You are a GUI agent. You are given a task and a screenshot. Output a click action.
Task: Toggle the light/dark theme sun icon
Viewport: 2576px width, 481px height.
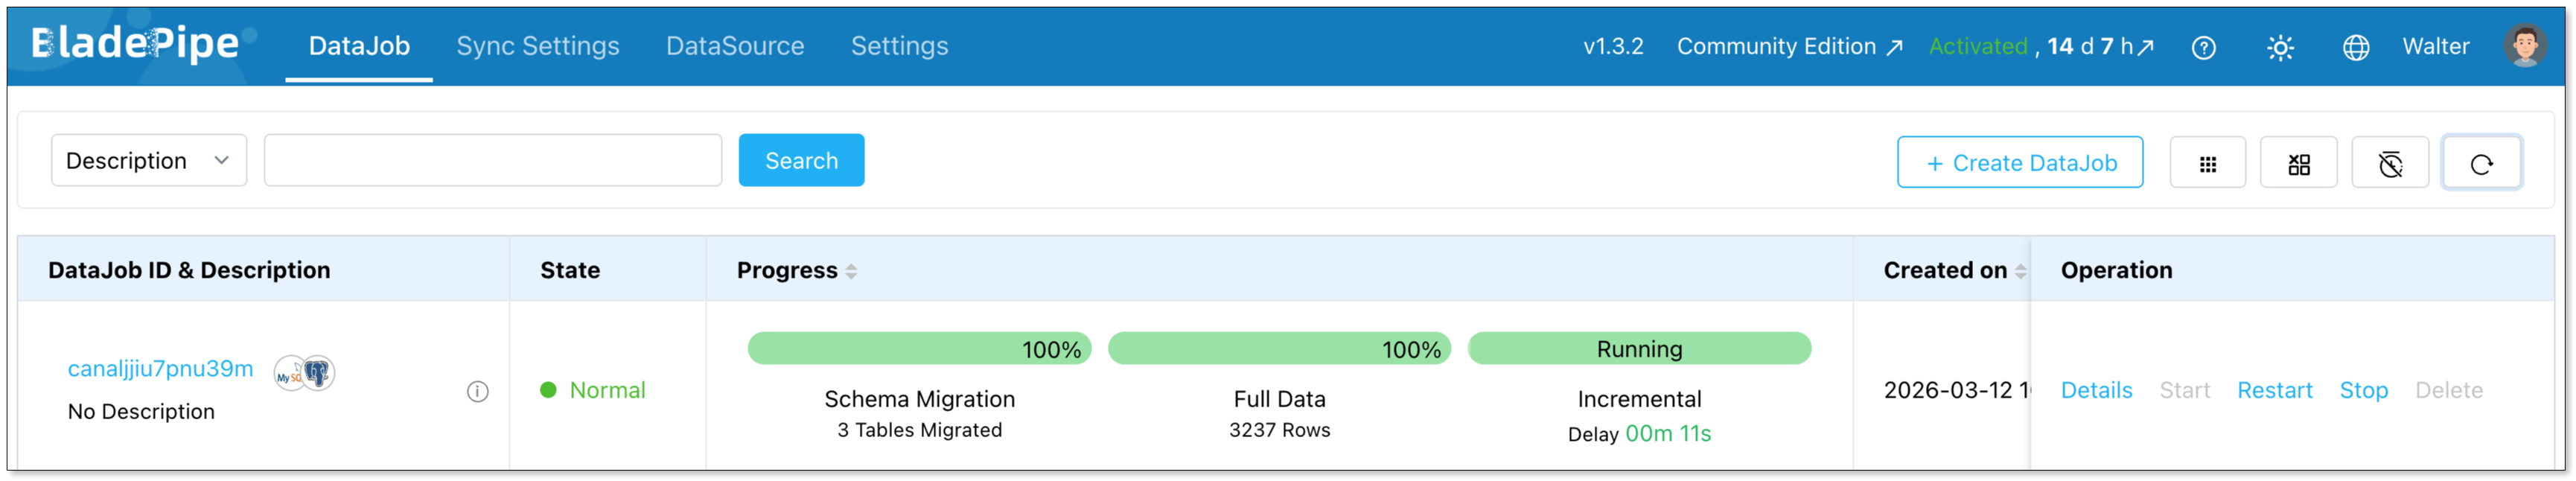[2280, 48]
